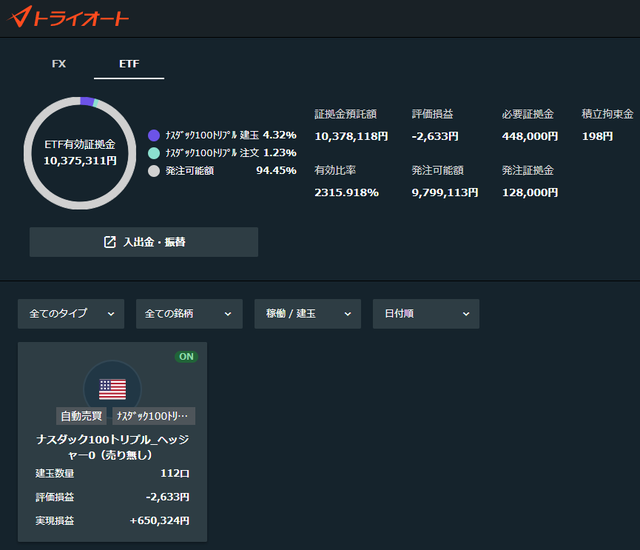Viewport: 640px width, 550px height.
Task: Click the 112口 建玉数量 value on card
Action: (175, 473)
